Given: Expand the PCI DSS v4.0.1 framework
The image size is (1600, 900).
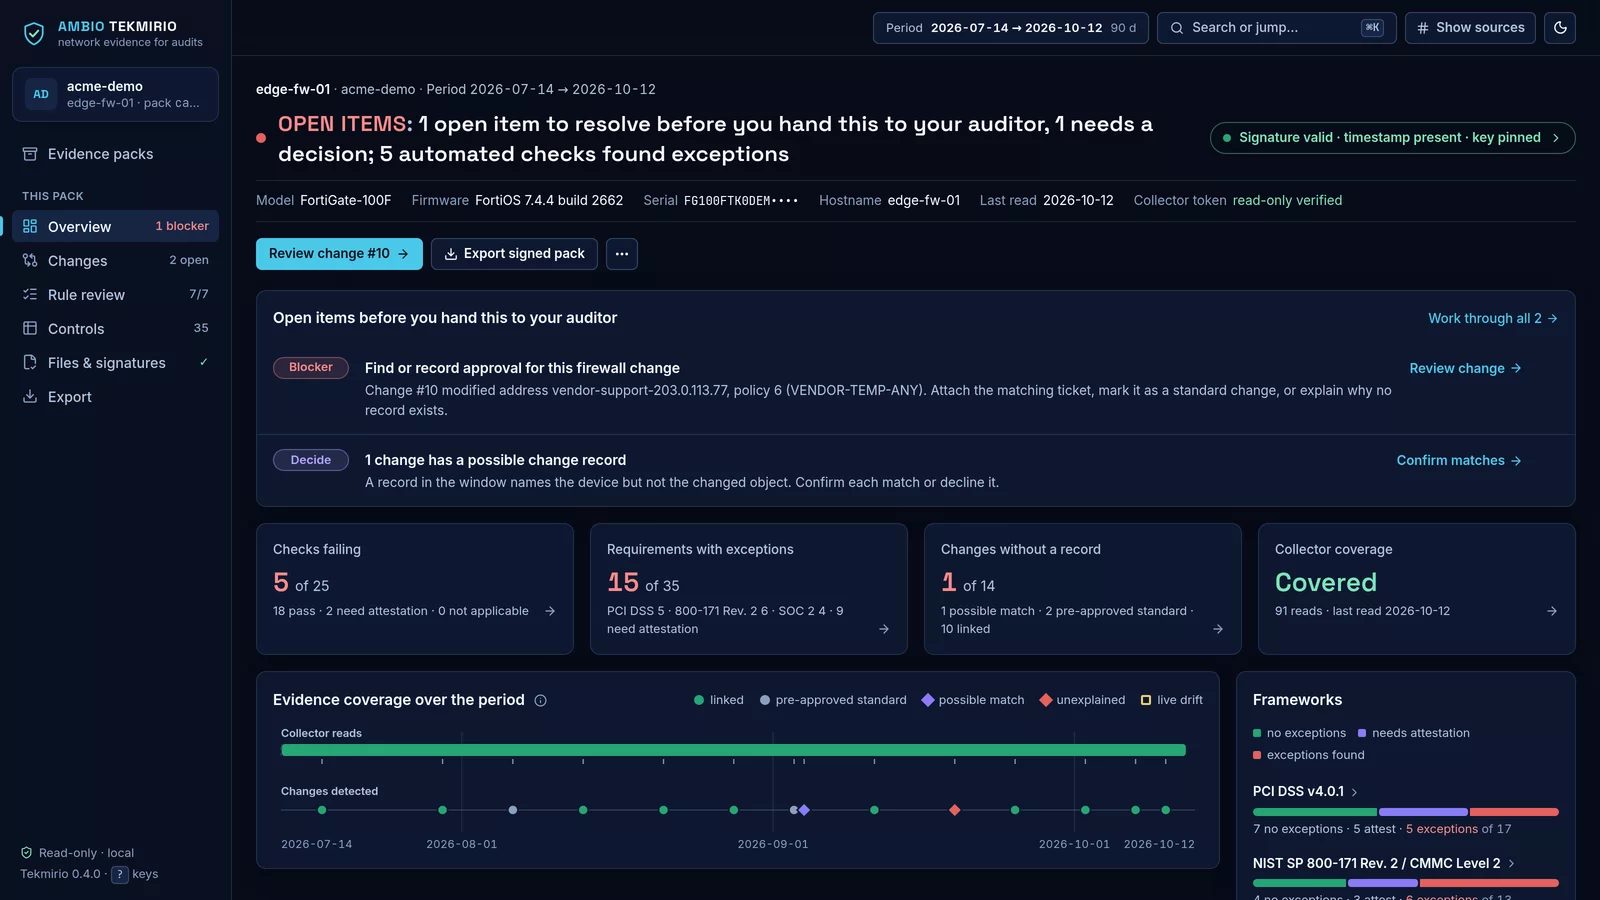Looking at the screenshot, I should coord(1306,791).
